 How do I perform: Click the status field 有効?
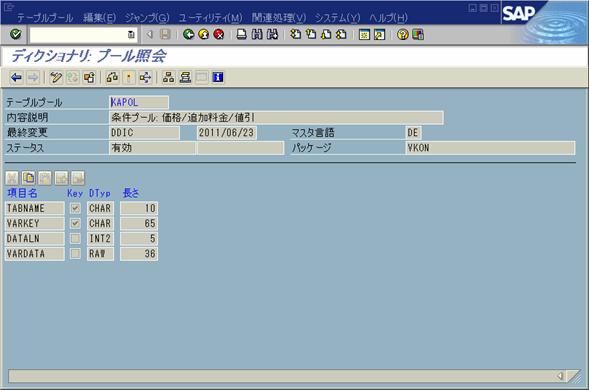point(152,148)
